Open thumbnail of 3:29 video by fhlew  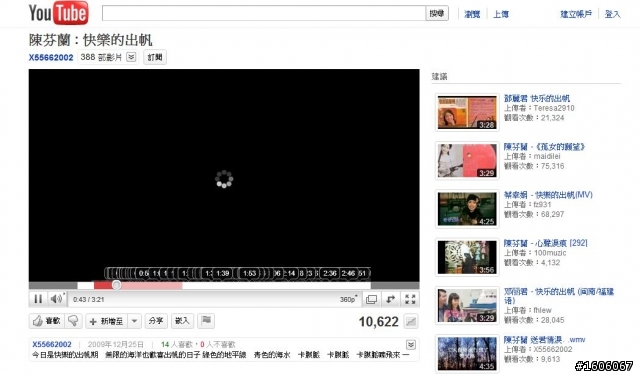(467, 305)
